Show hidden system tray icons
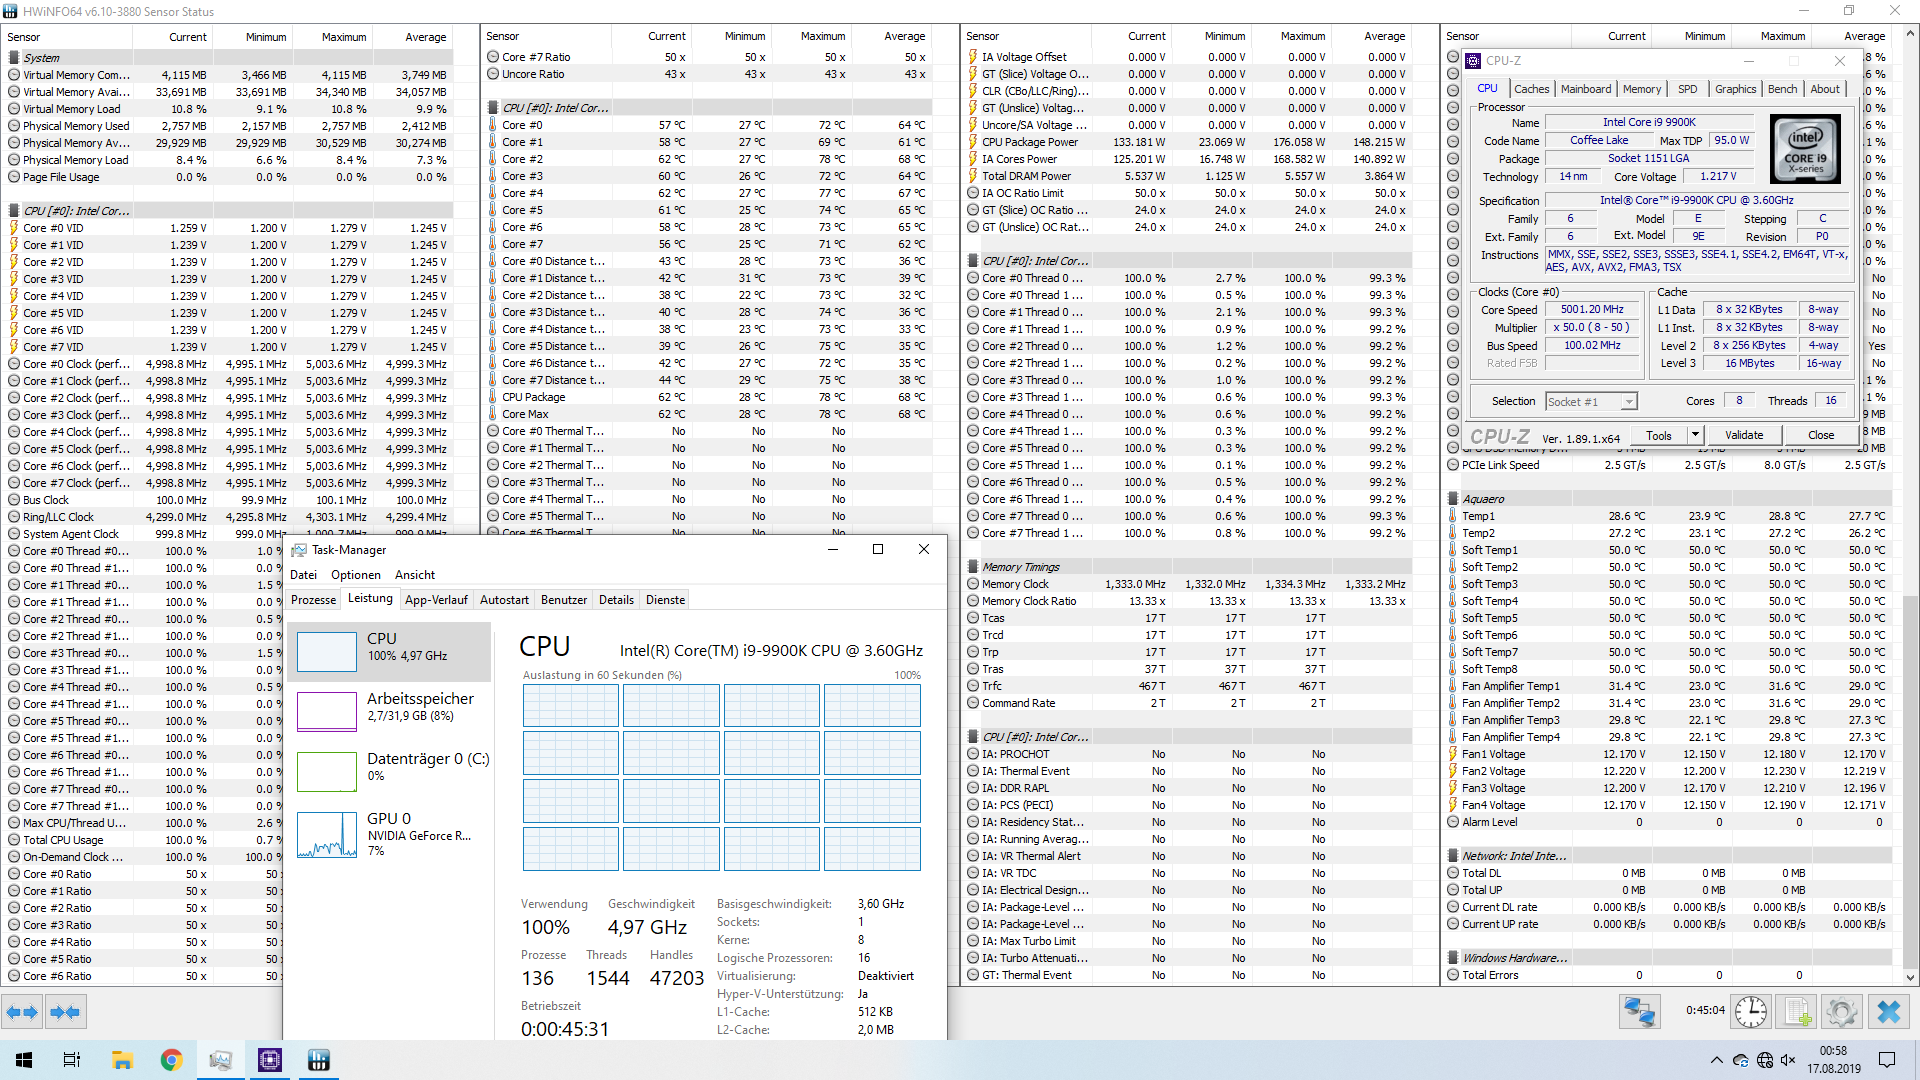The image size is (1920, 1080). pos(1716,1060)
